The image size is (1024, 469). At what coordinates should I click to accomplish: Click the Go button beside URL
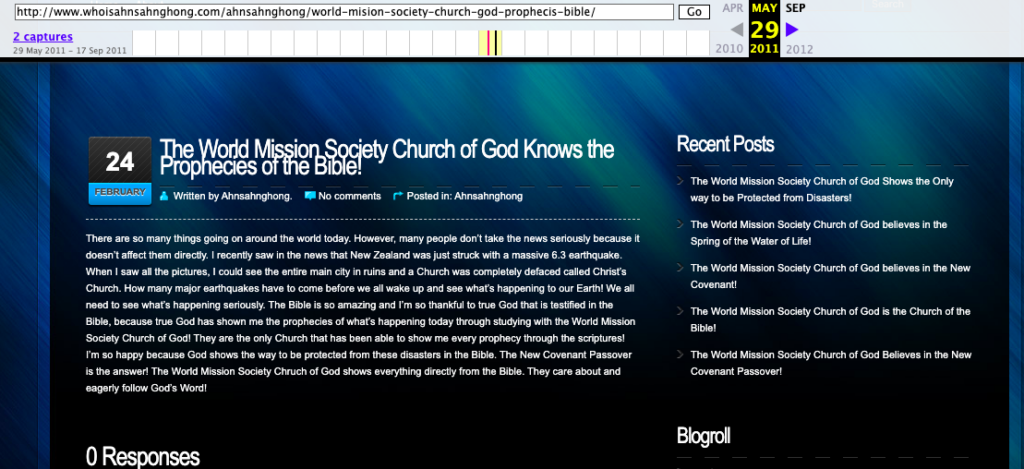[x=694, y=12]
